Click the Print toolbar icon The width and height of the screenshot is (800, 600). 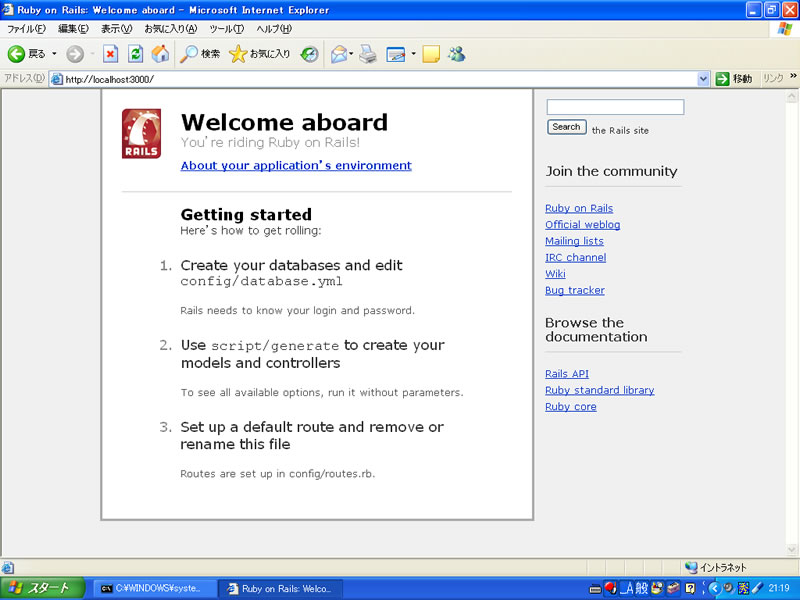pos(368,54)
